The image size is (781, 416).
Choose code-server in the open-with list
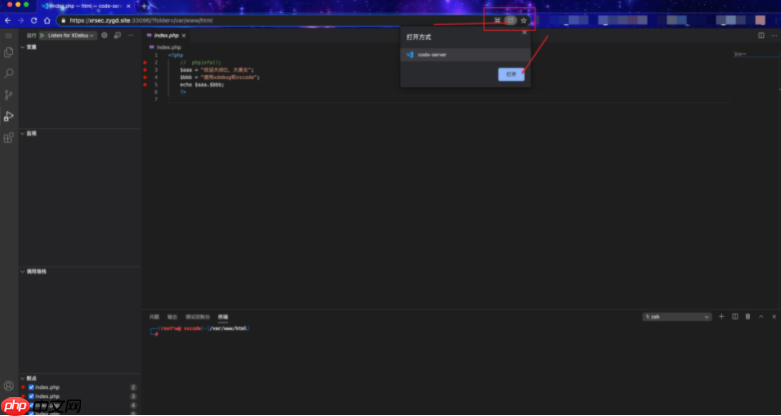pyautogui.click(x=465, y=55)
